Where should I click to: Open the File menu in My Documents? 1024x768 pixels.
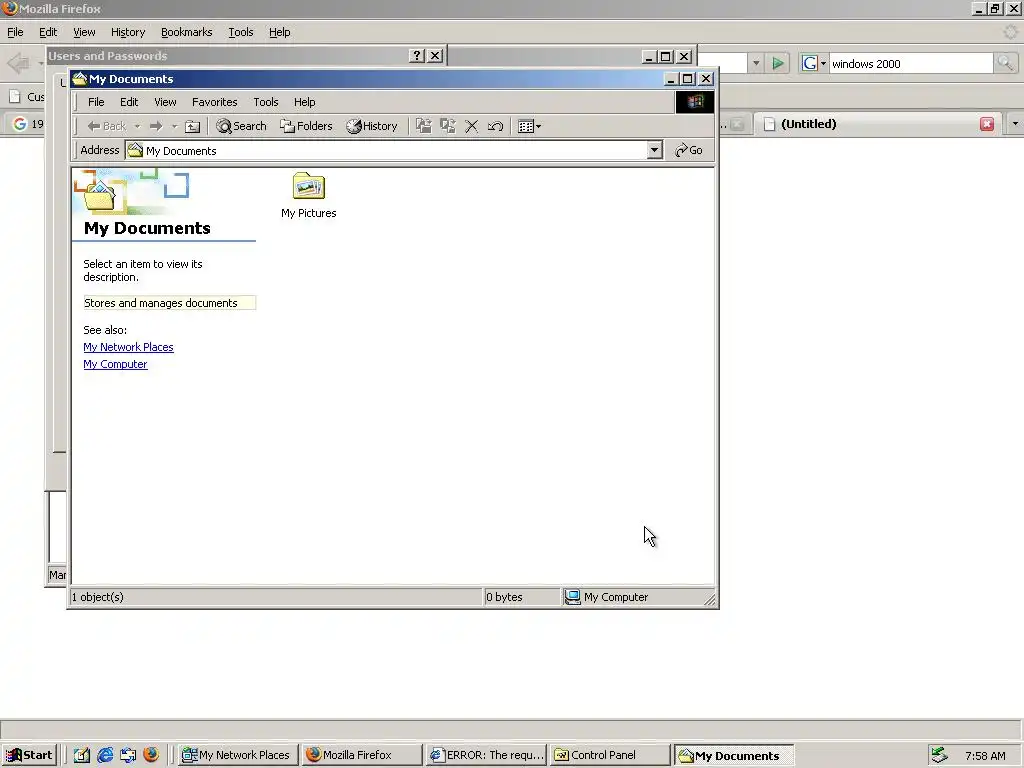(x=96, y=102)
